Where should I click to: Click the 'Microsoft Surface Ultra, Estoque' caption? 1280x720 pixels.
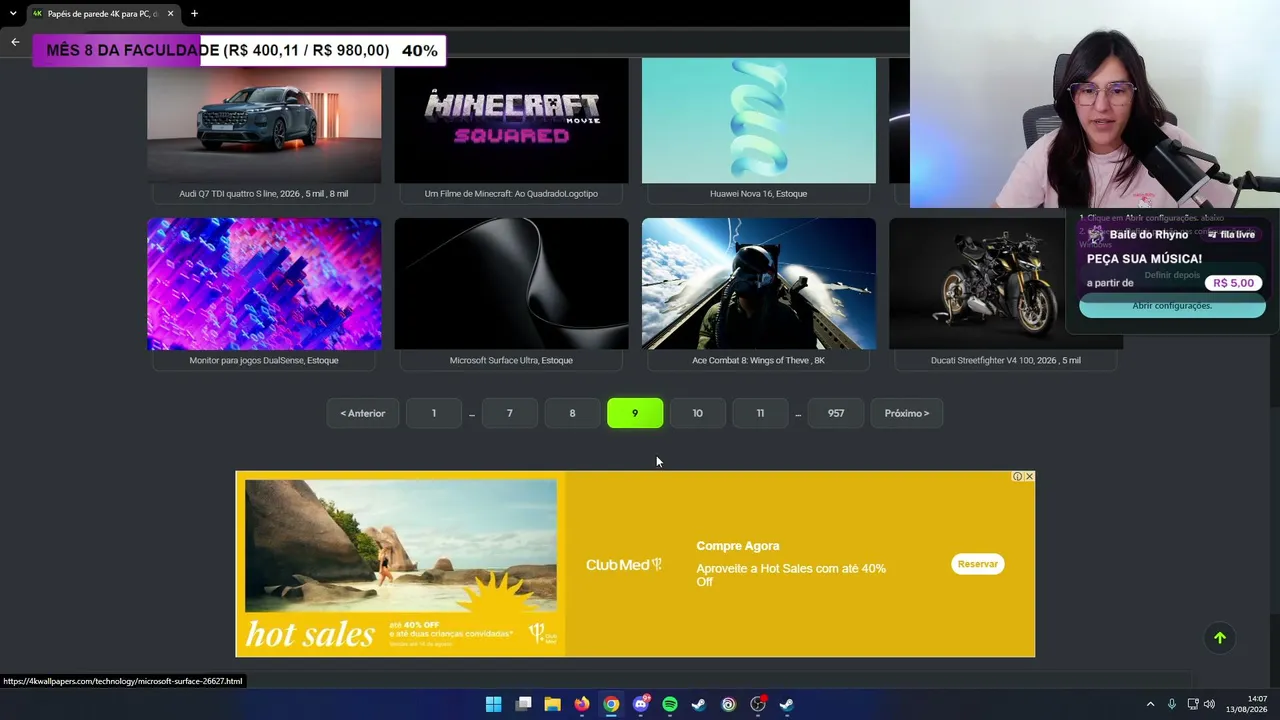tap(511, 360)
